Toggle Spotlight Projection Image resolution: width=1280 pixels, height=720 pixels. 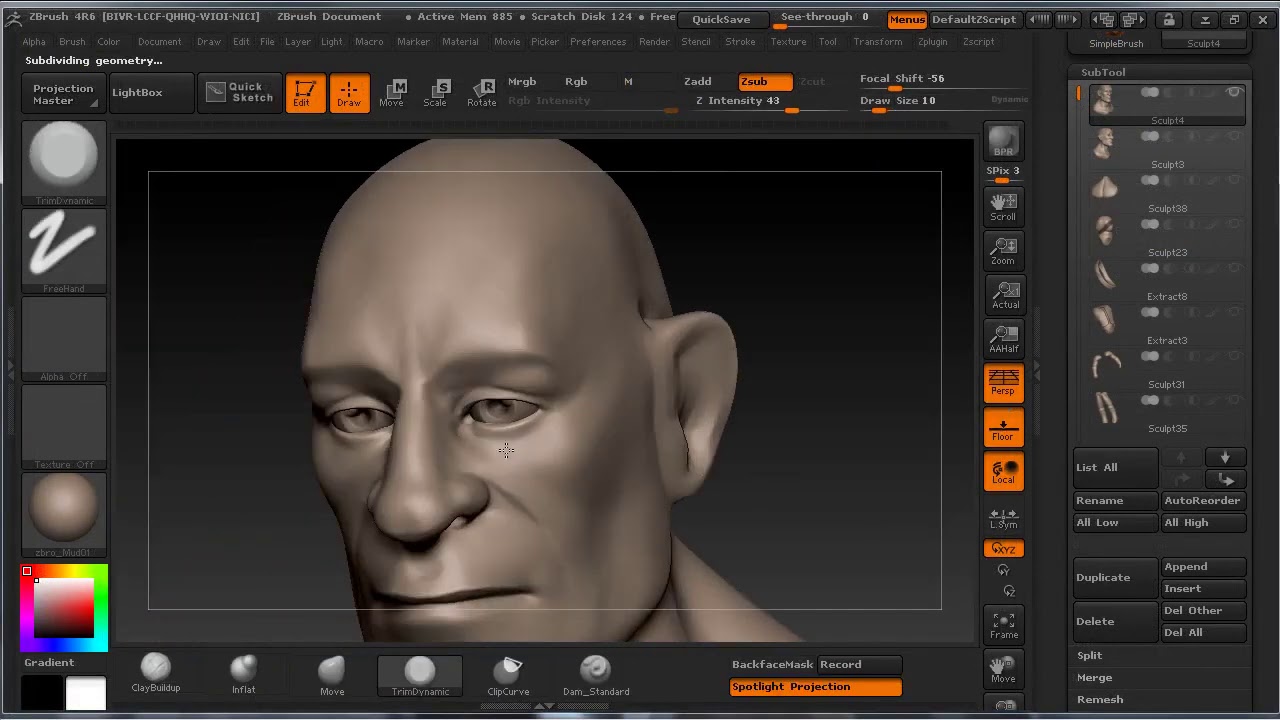(815, 687)
